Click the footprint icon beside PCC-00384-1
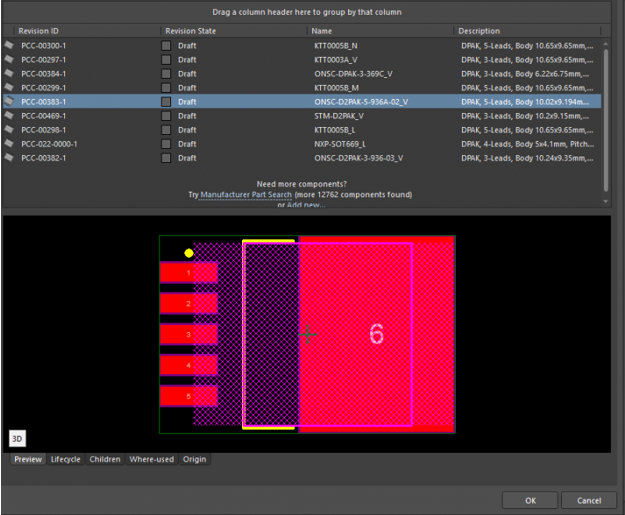 point(9,73)
